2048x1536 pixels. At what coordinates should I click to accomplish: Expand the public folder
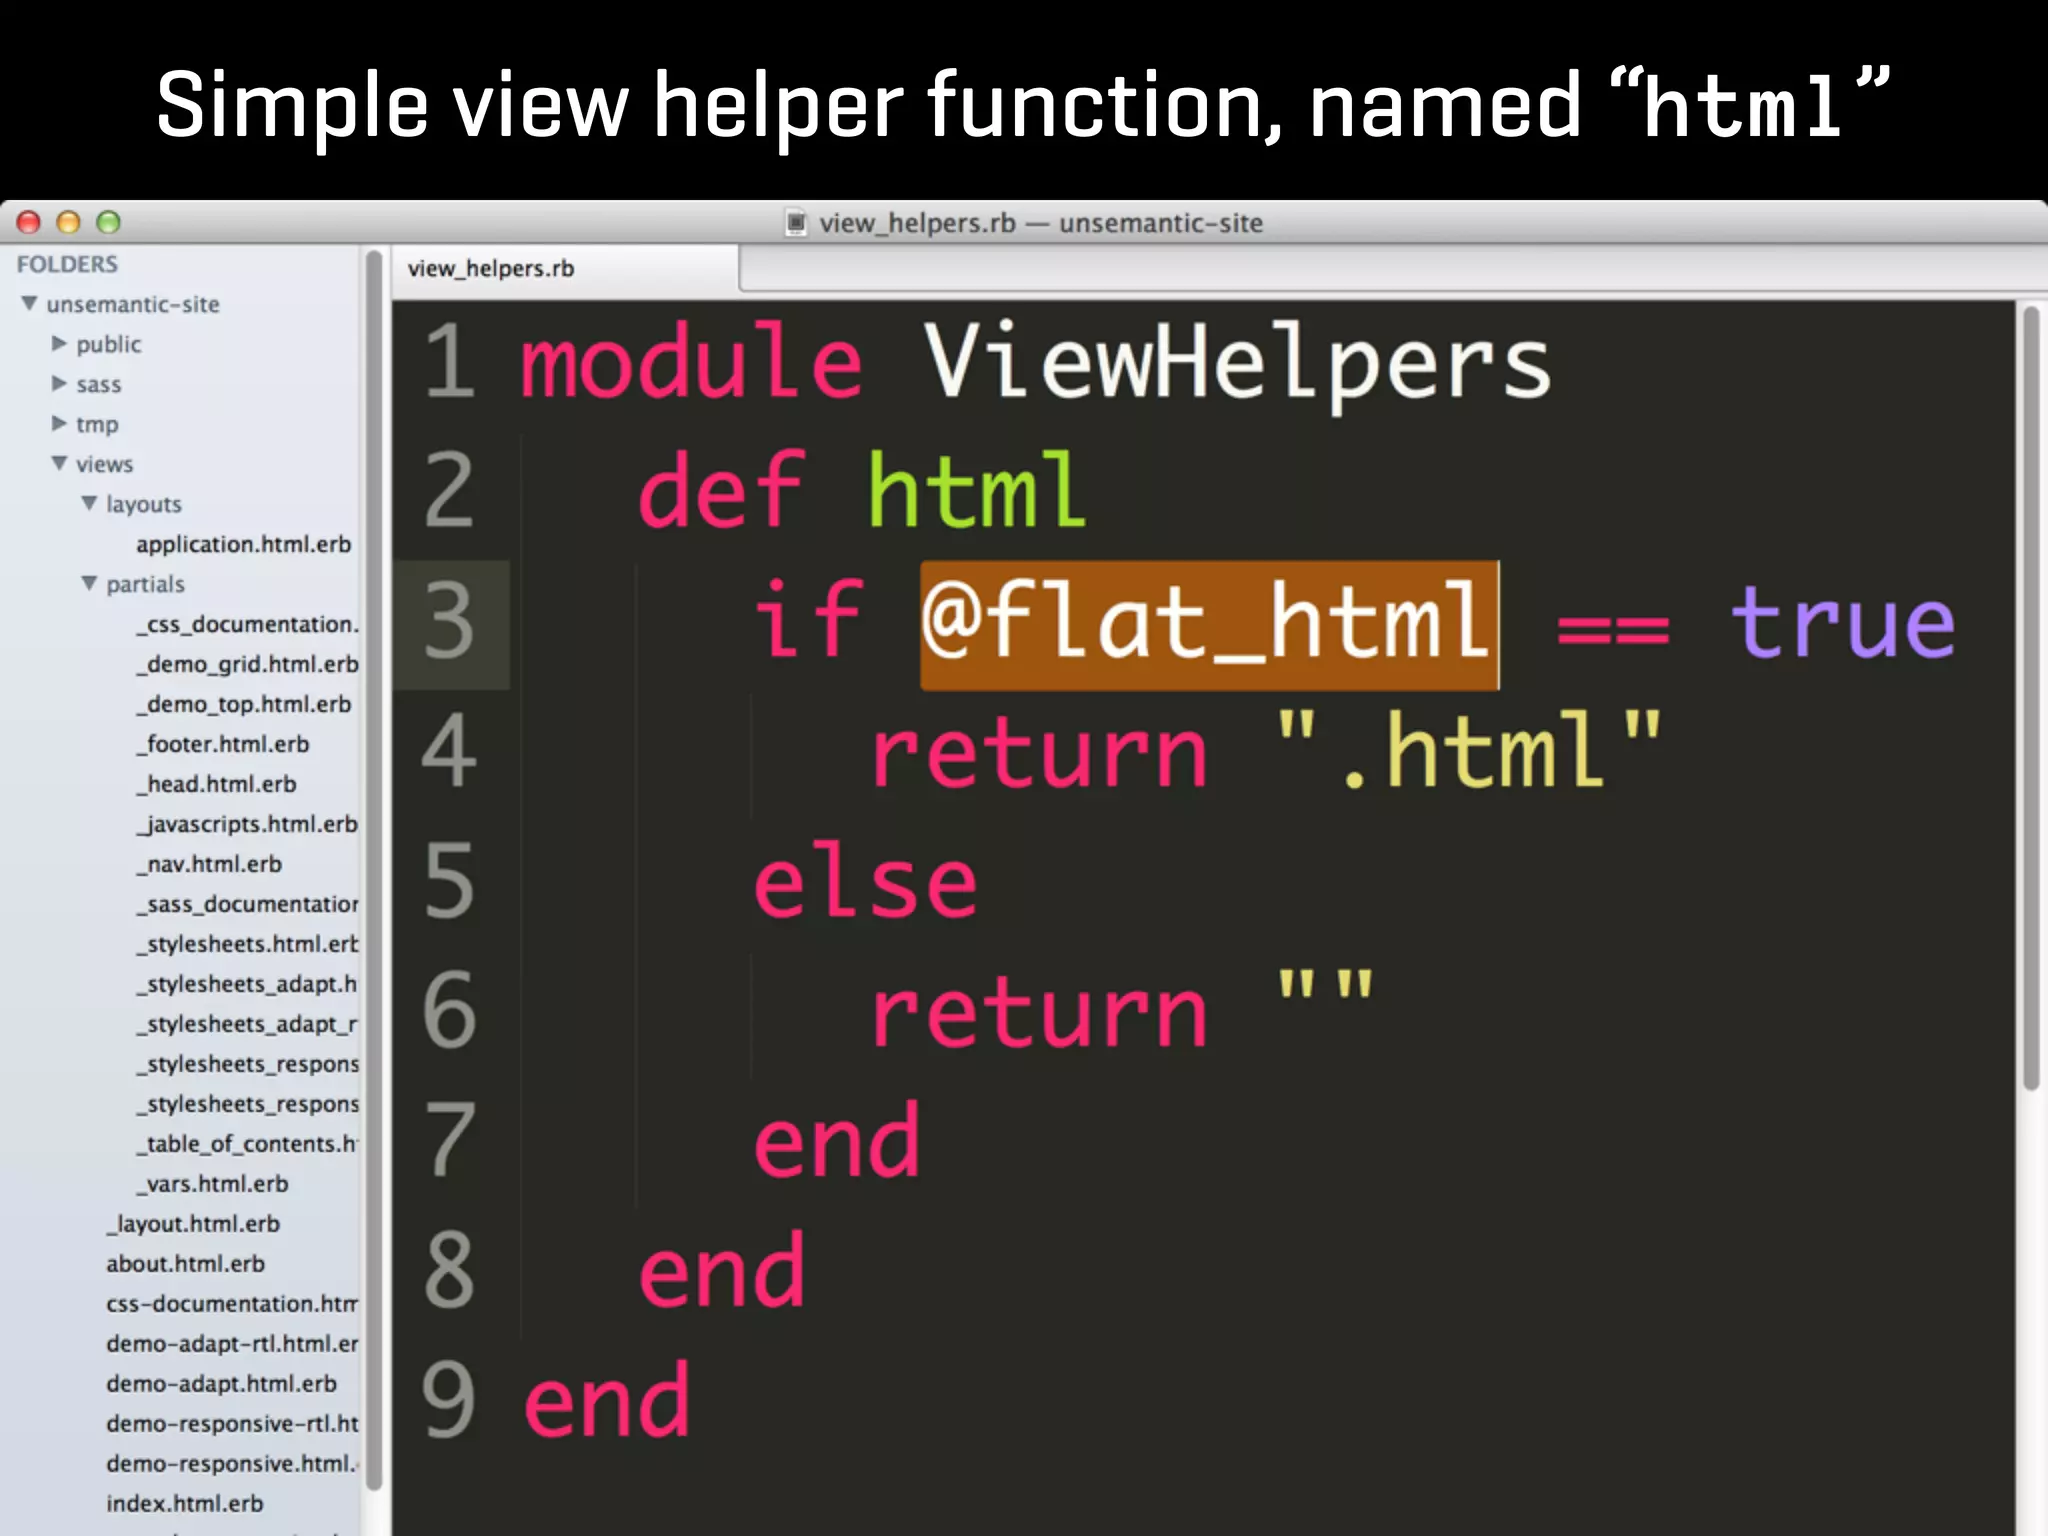[x=59, y=343]
